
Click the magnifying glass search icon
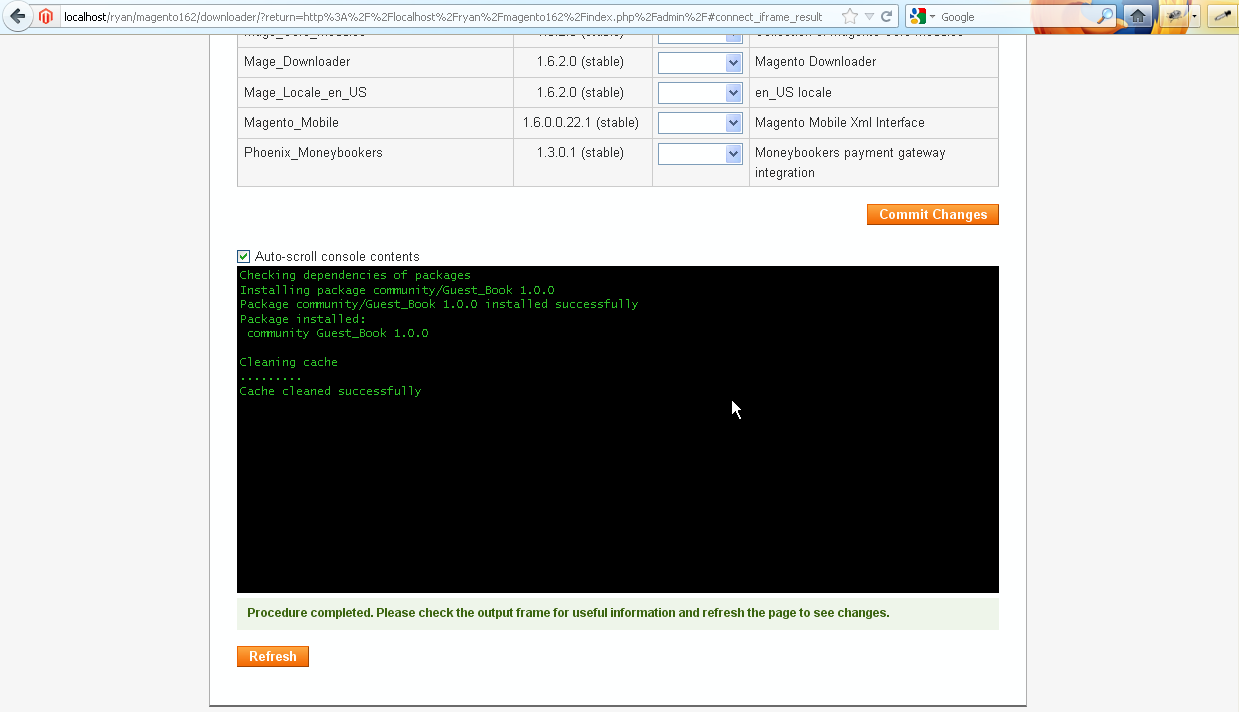click(1104, 16)
